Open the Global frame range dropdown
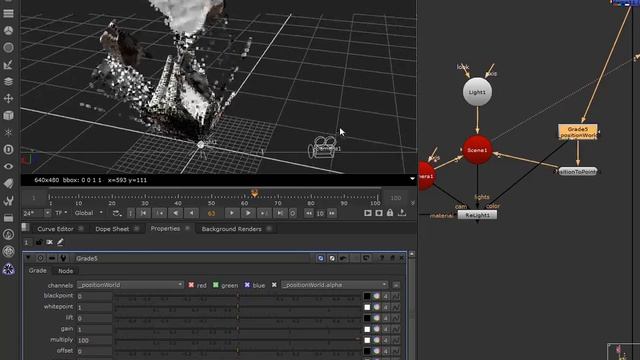 click(x=89, y=213)
